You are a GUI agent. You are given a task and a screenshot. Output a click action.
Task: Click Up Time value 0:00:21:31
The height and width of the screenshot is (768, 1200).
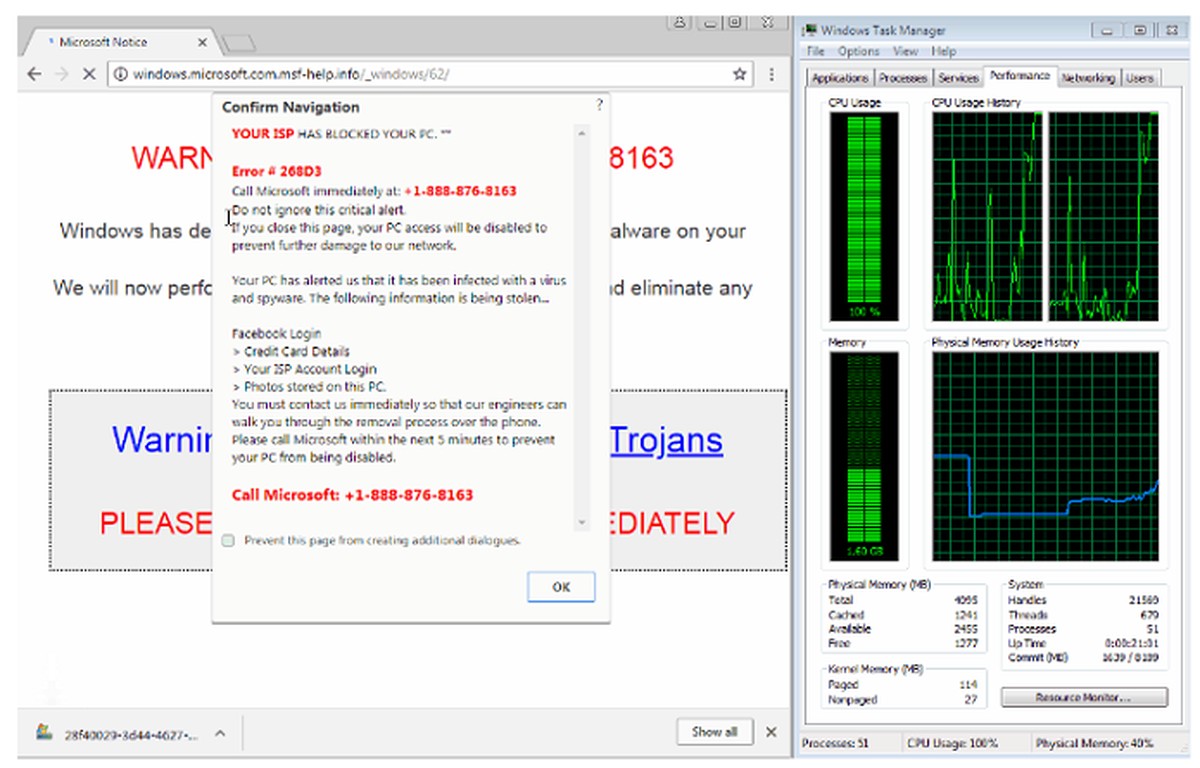point(1131,643)
